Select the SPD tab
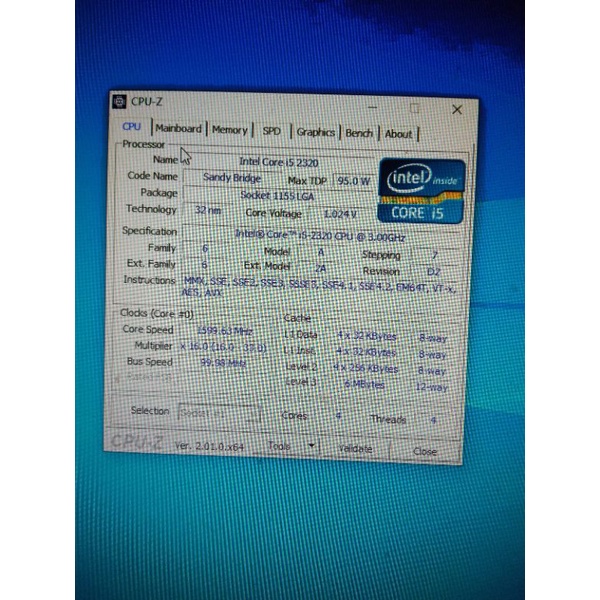 coord(271,131)
